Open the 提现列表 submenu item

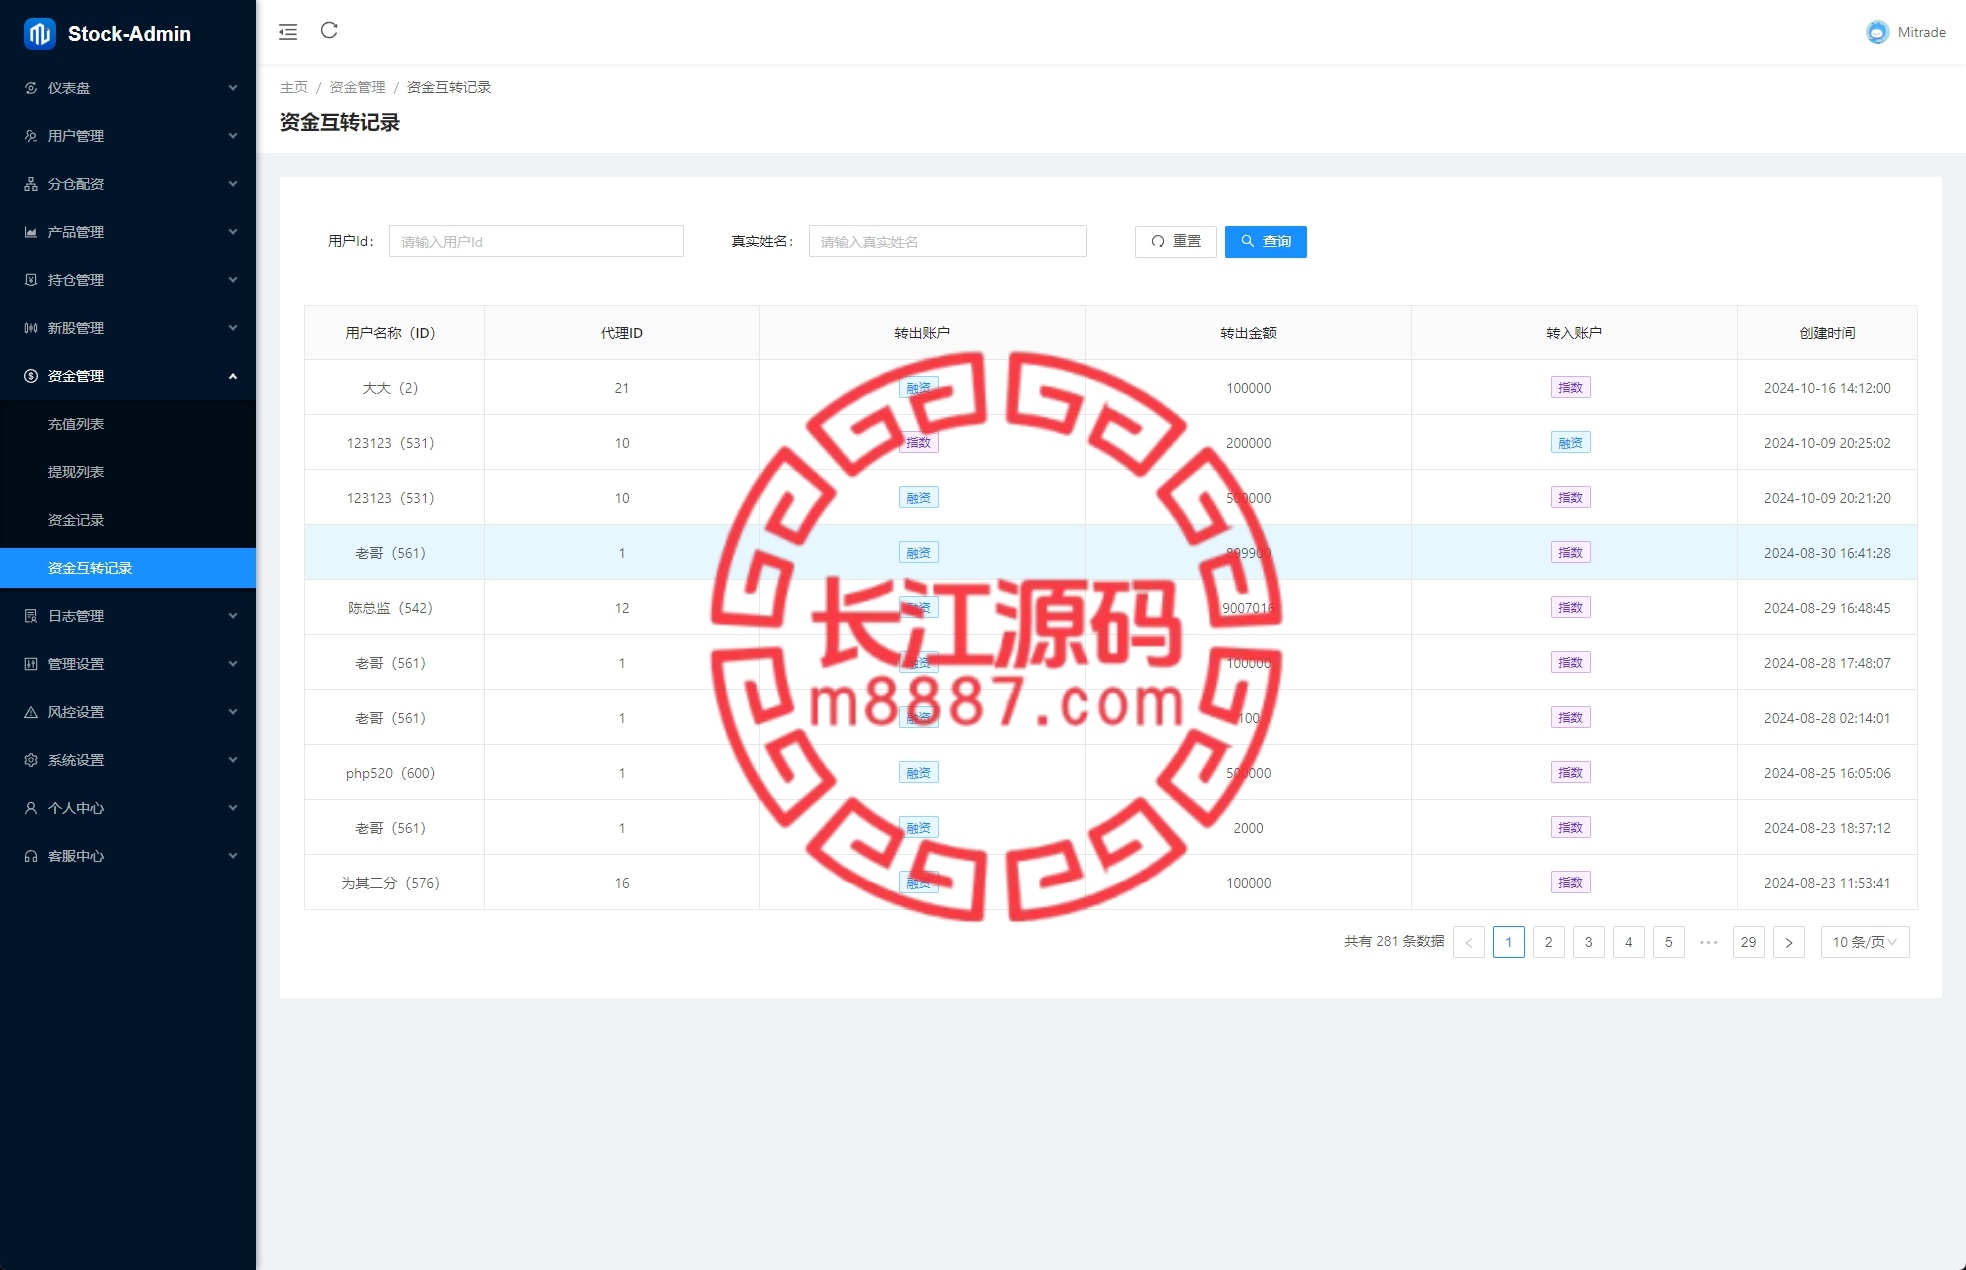(128, 472)
